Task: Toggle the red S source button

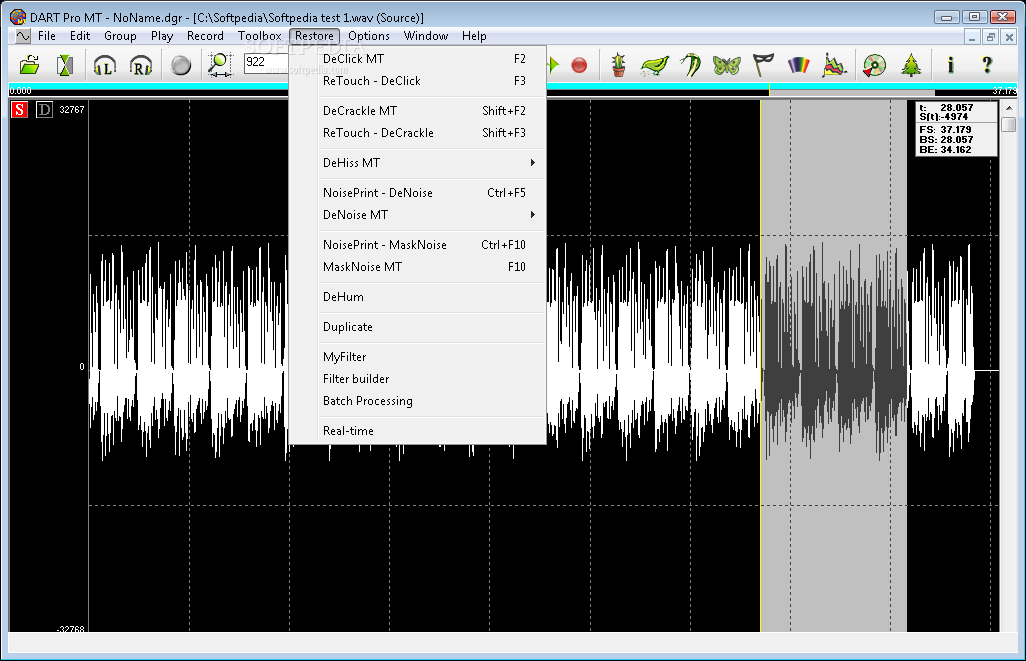Action: [x=20, y=109]
